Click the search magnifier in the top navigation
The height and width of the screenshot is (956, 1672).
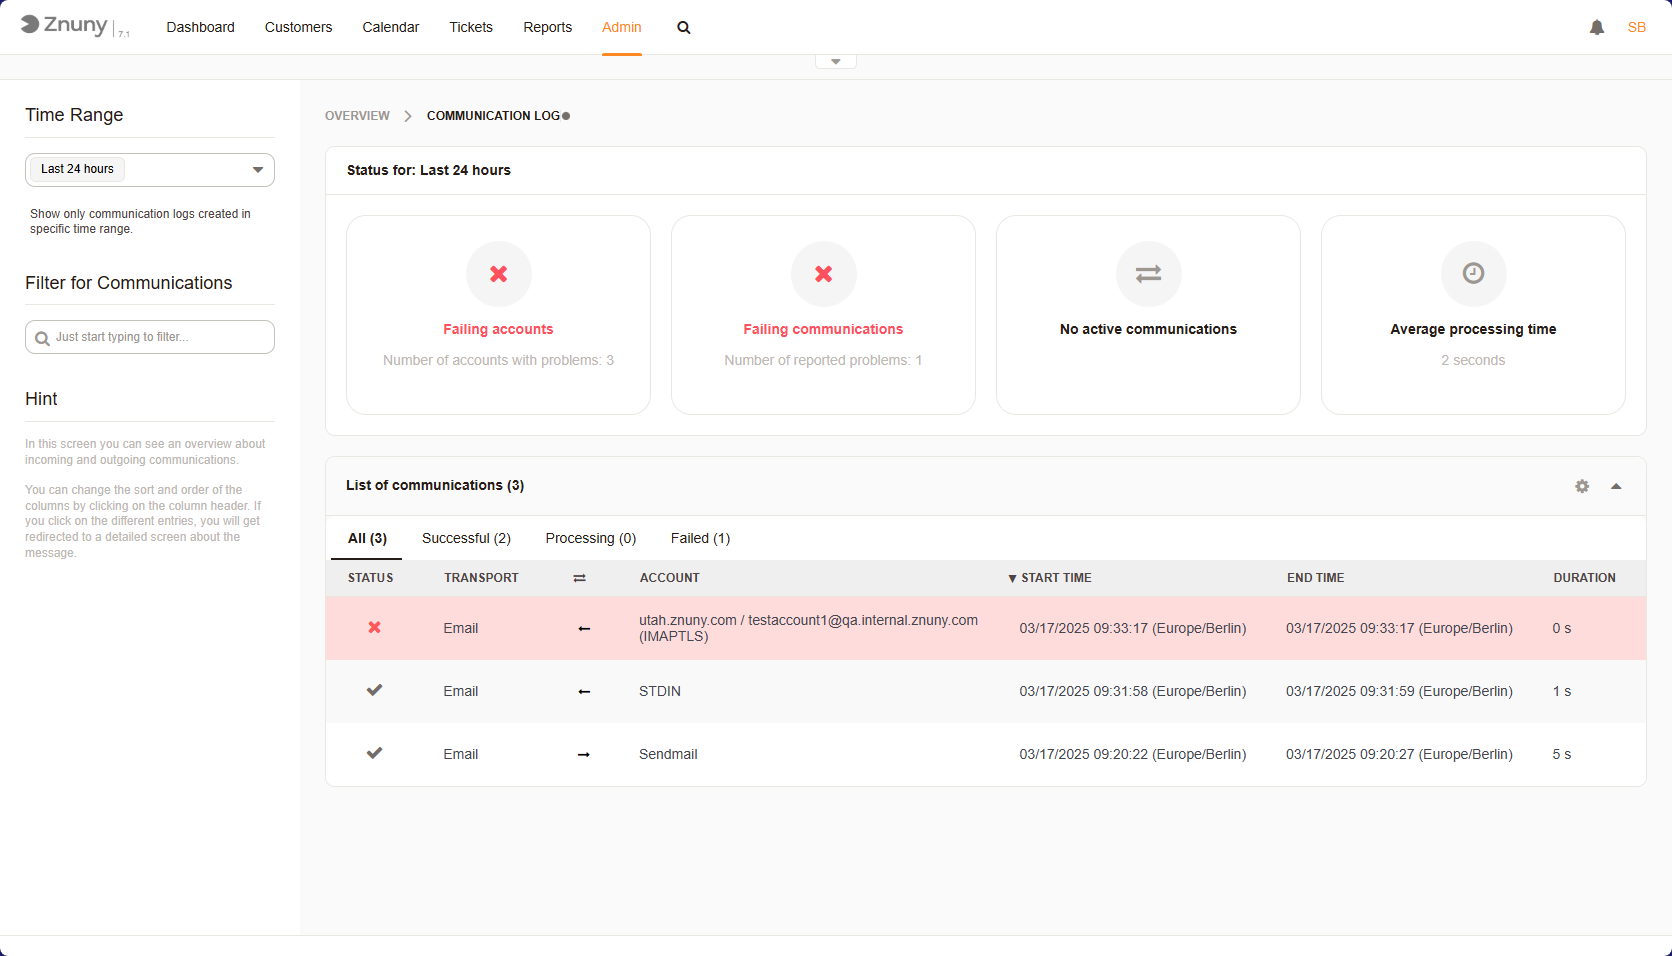tap(684, 27)
